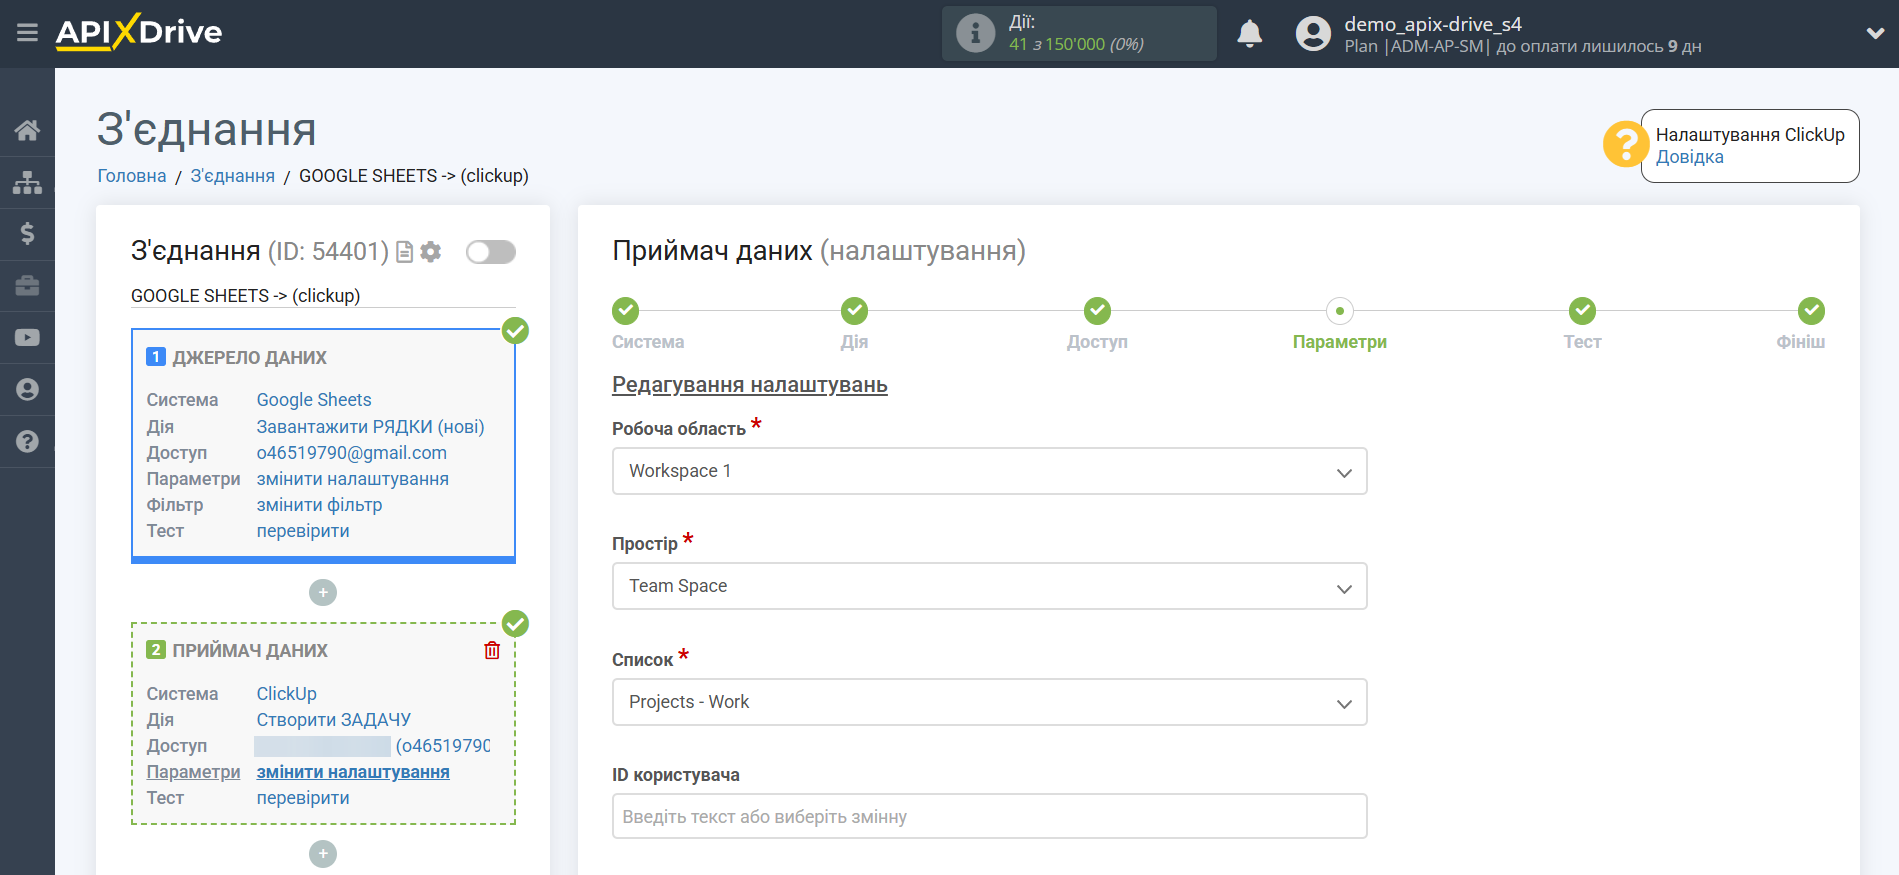The width and height of the screenshot is (1899, 875).
Task: Click the Головна breadcrumb link
Action: [132, 176]
